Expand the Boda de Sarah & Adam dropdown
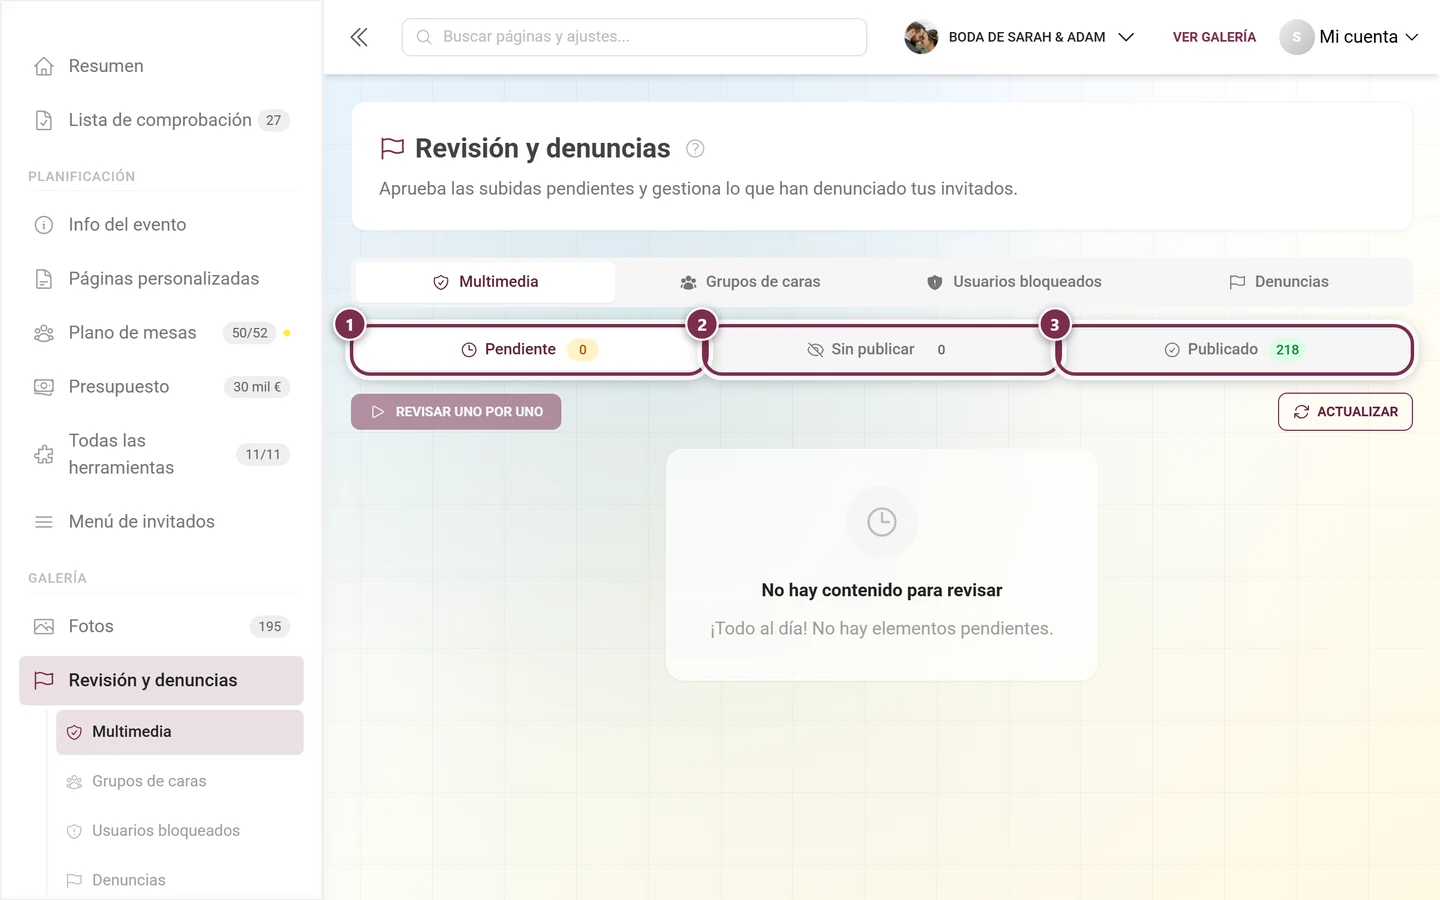Image resolution: width=1440 pixels, height=900 pixels. [x=1020, y=37]
